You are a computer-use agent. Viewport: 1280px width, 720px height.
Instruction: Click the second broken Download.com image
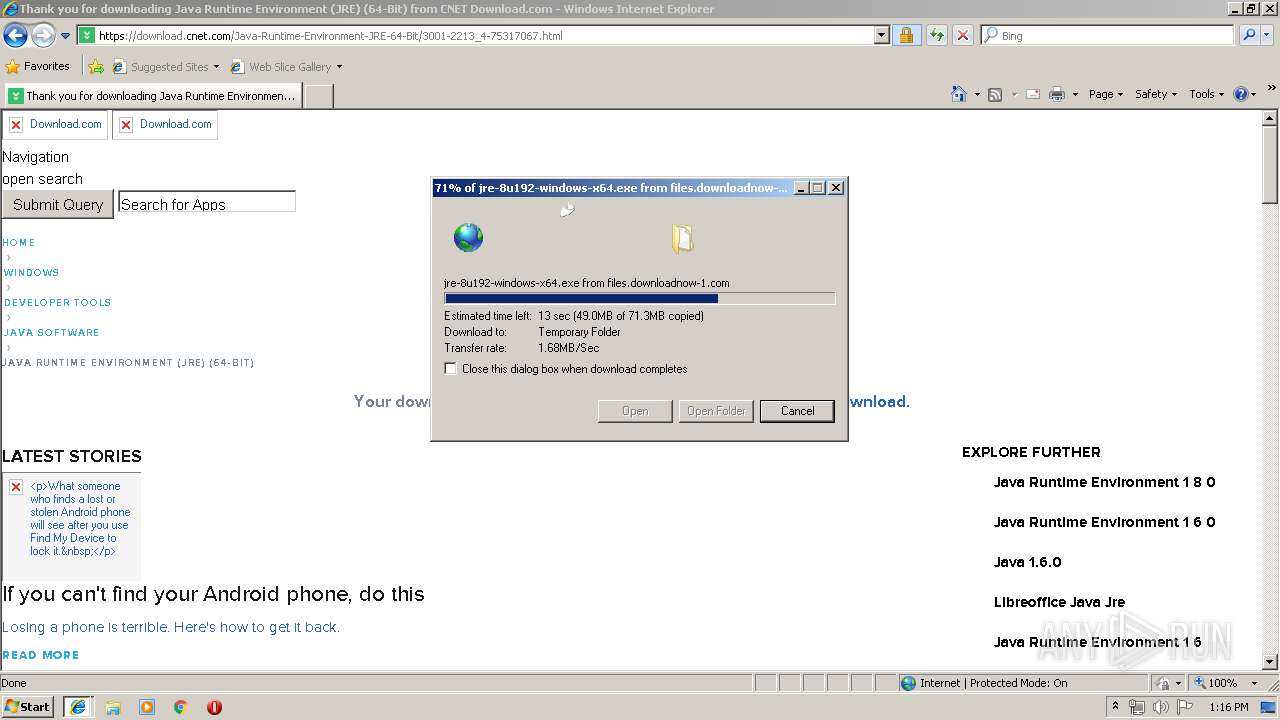tap(165, 125)
